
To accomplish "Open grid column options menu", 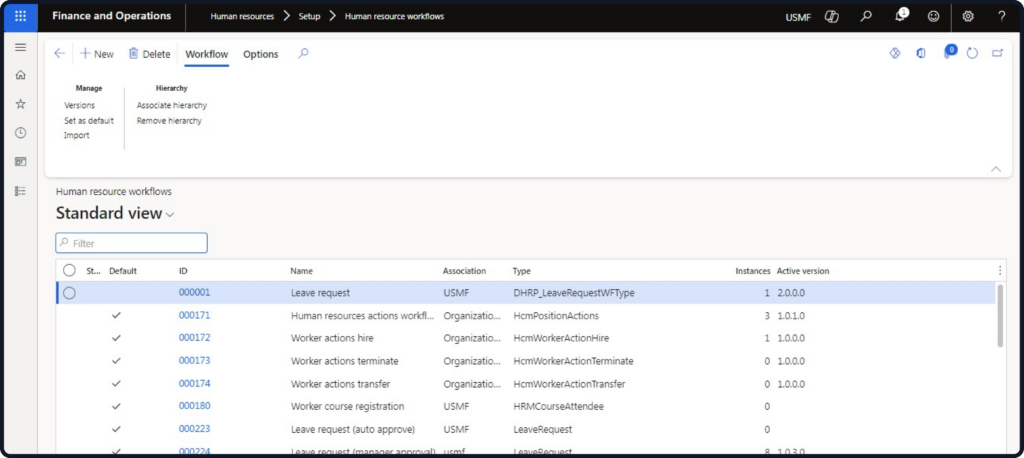I will 1000,270.
